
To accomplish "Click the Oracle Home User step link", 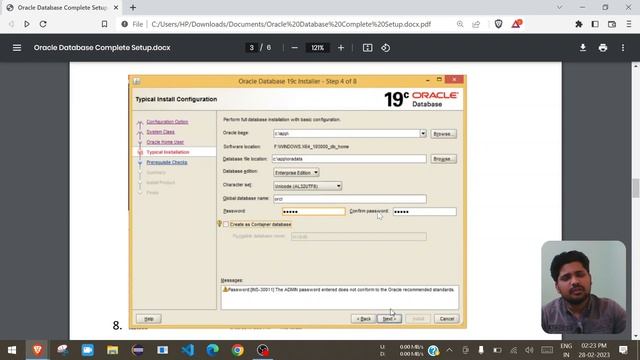I will (165, 142).
